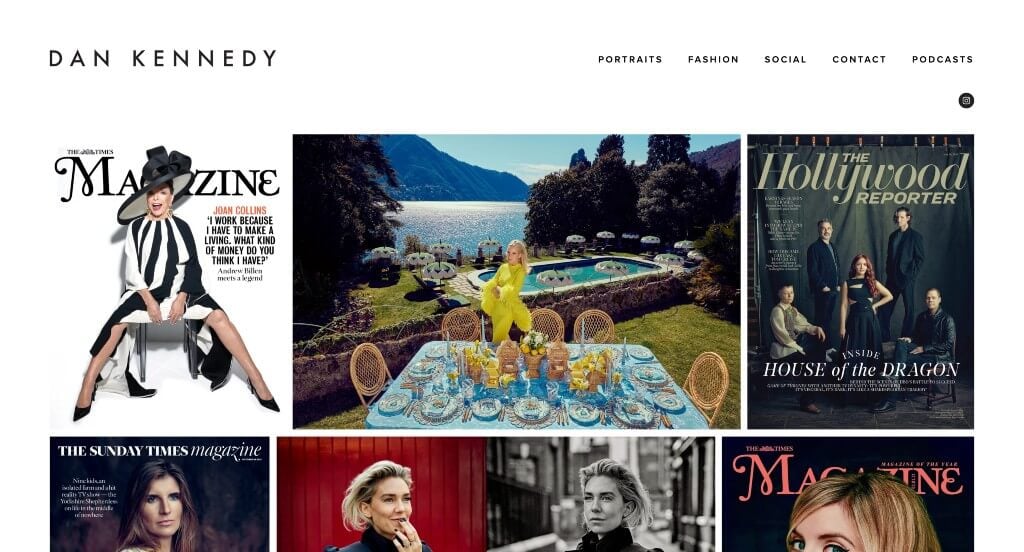The height and width of the screenshot is (552, 1024).
Task: Open the Sunday Times Magazine cover thumbnail
Action: tap(159, 495)
